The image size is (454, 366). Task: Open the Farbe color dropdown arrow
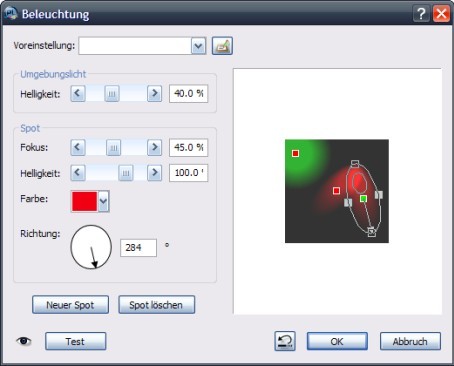(x=104, y=201)
